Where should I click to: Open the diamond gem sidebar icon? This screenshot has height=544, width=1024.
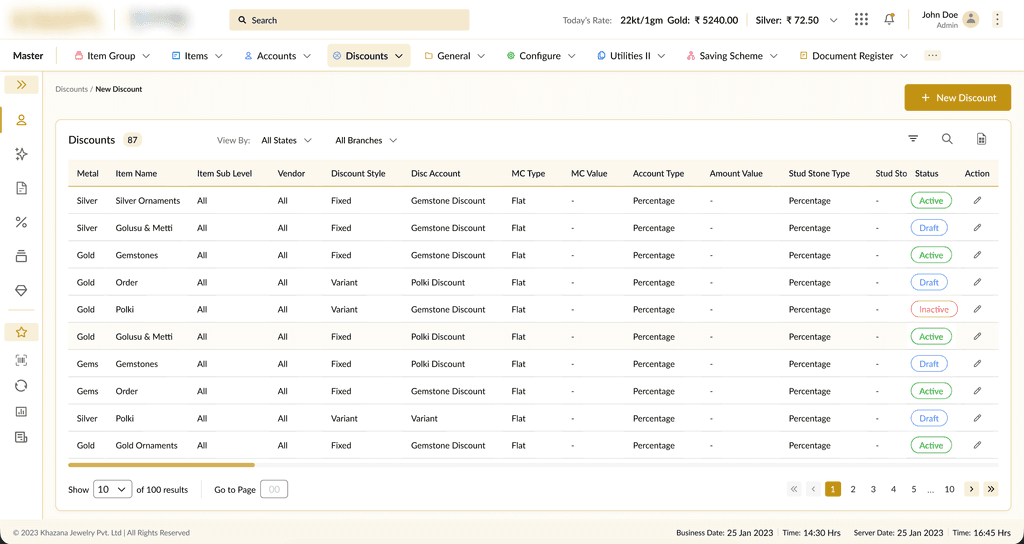click(x=22, y=291)
